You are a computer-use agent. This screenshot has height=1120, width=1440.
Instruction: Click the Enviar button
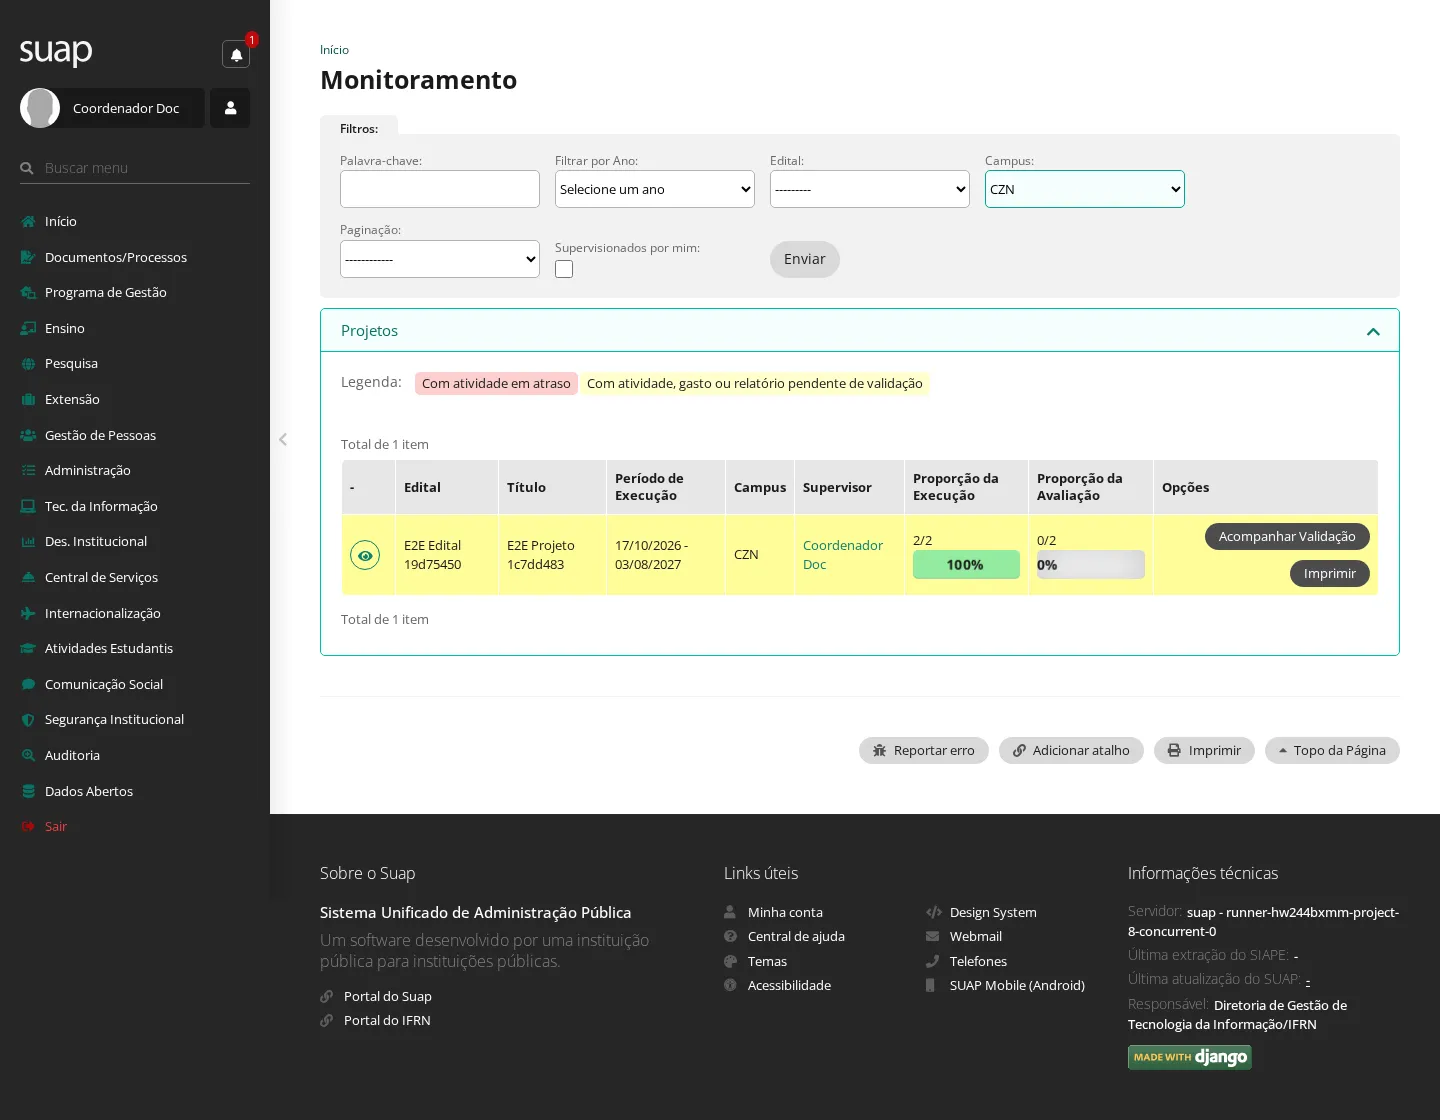point(805,260)
